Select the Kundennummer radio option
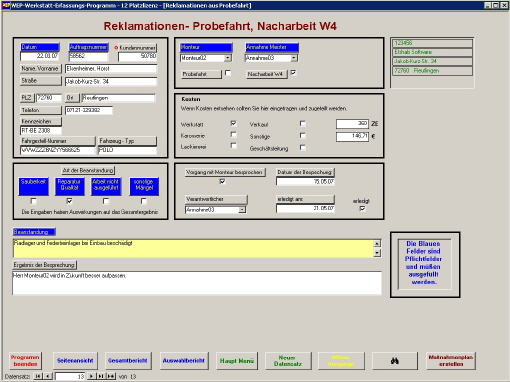This screenshot has width=510, height=382. 116,48
